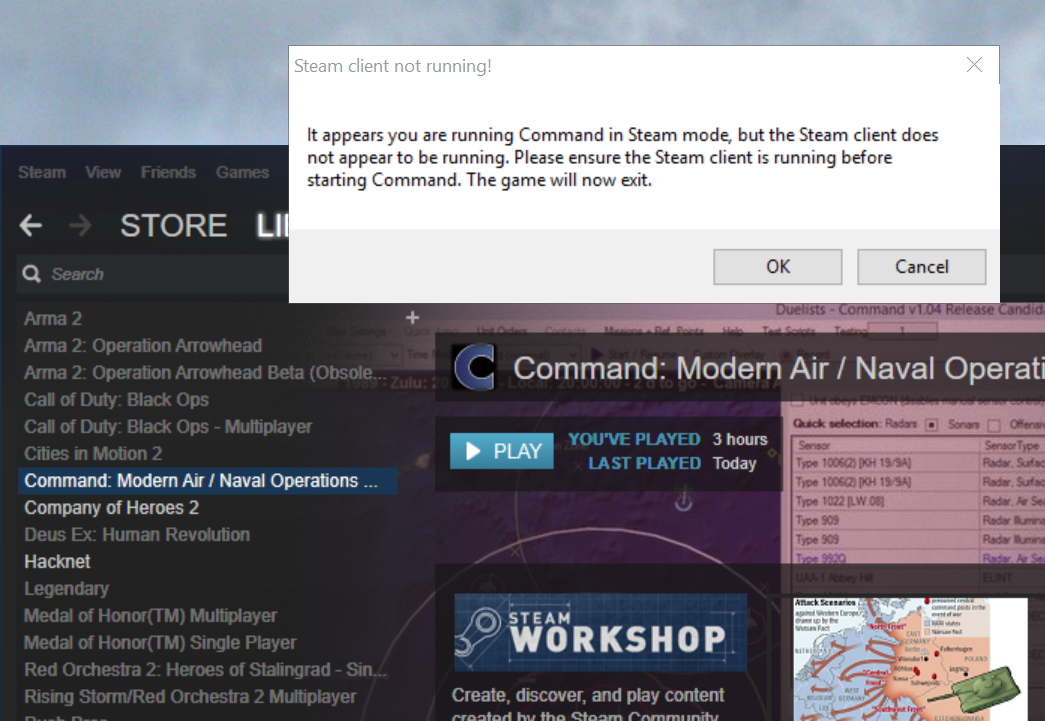
Task: Click Cancel in the Steam client dialog
Action: click(921, 267)
